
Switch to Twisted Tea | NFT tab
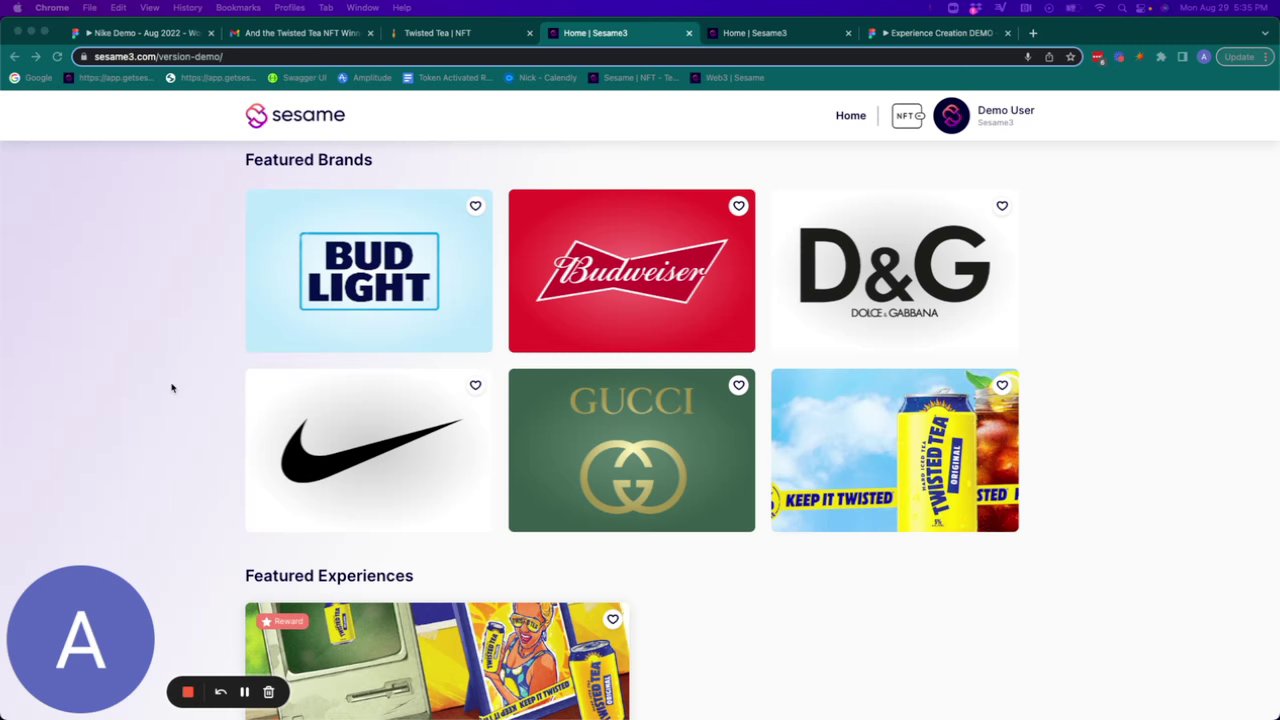(460, 33)
